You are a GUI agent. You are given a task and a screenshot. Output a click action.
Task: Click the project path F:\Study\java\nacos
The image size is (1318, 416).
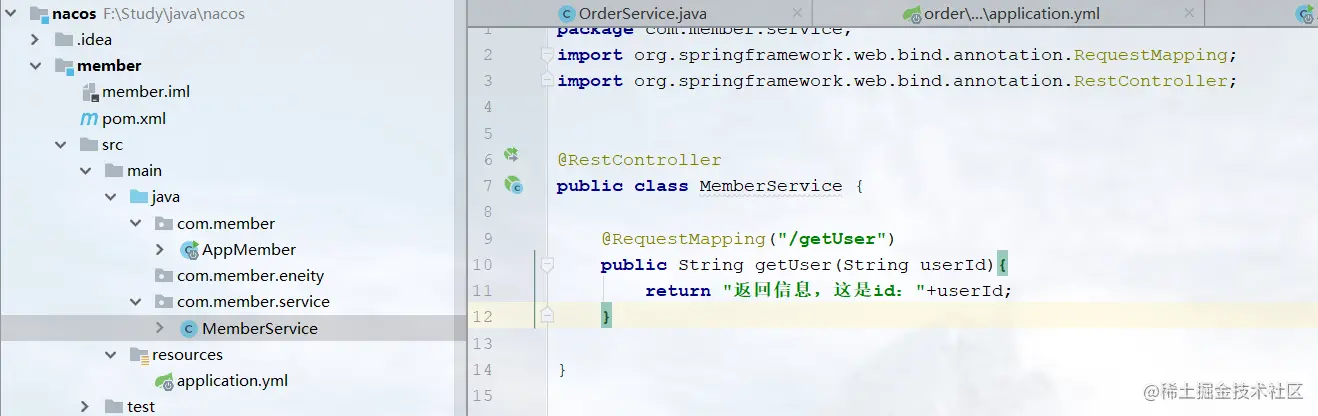[x=174, y=14]
